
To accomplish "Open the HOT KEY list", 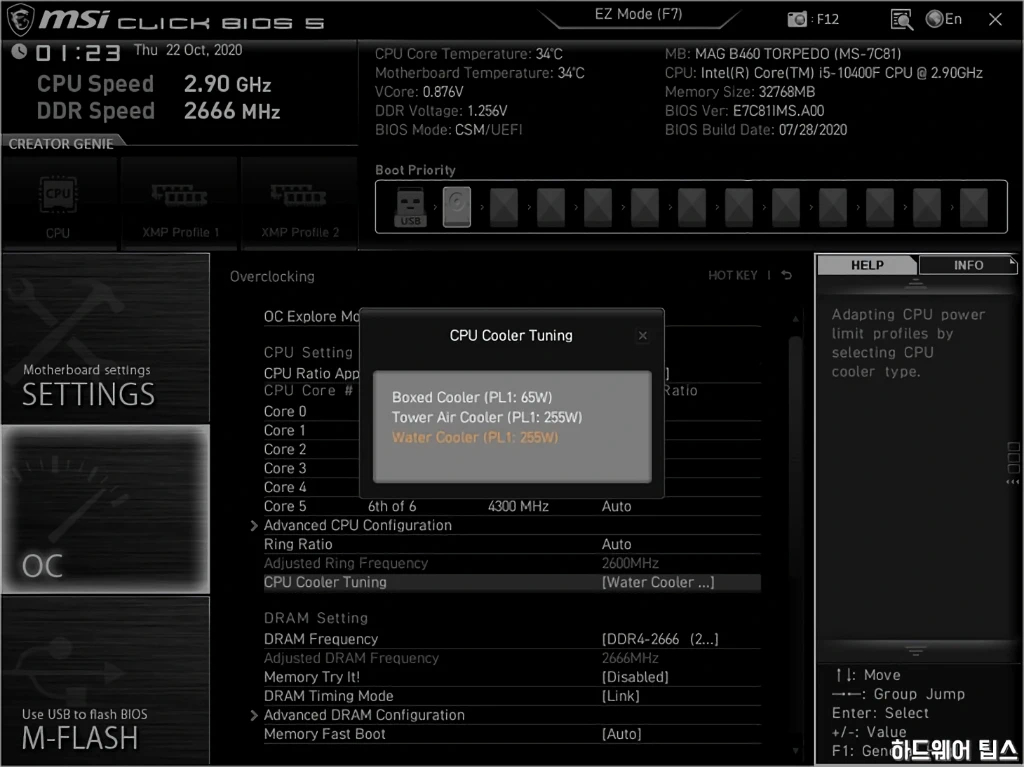I will 733,276.
